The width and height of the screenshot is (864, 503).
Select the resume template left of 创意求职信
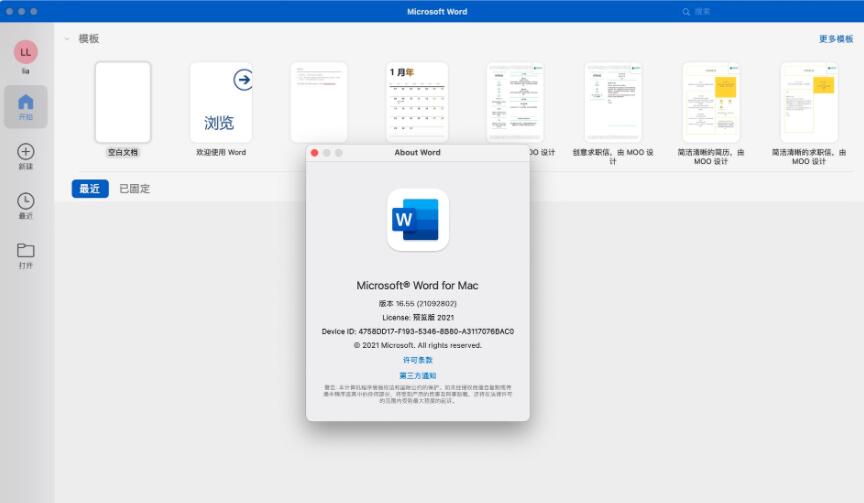coord(515,102)
